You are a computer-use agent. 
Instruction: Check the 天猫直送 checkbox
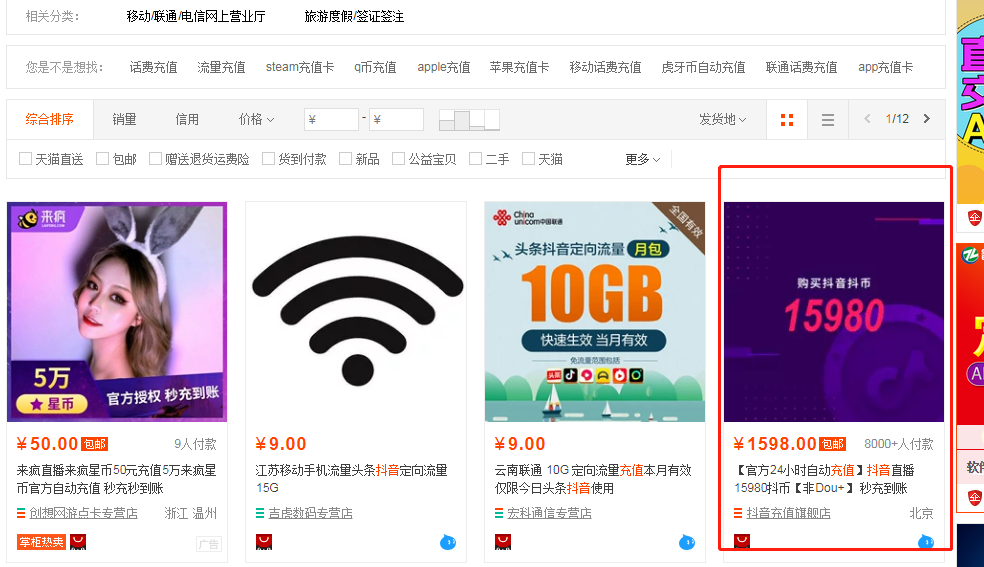coord(25,159)
